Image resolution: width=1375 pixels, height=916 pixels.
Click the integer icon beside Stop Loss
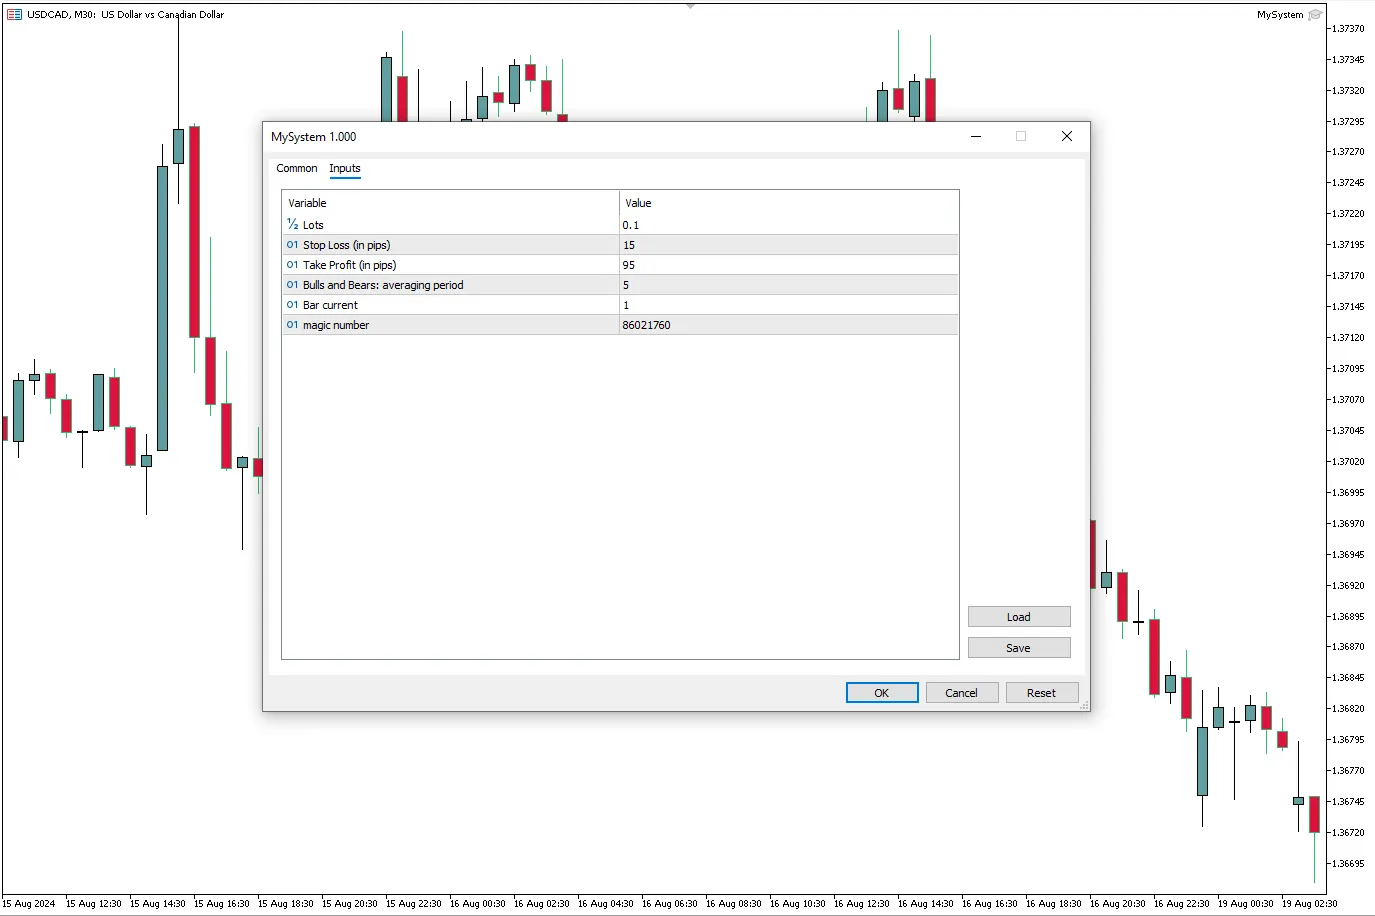(x=292, y=245)
